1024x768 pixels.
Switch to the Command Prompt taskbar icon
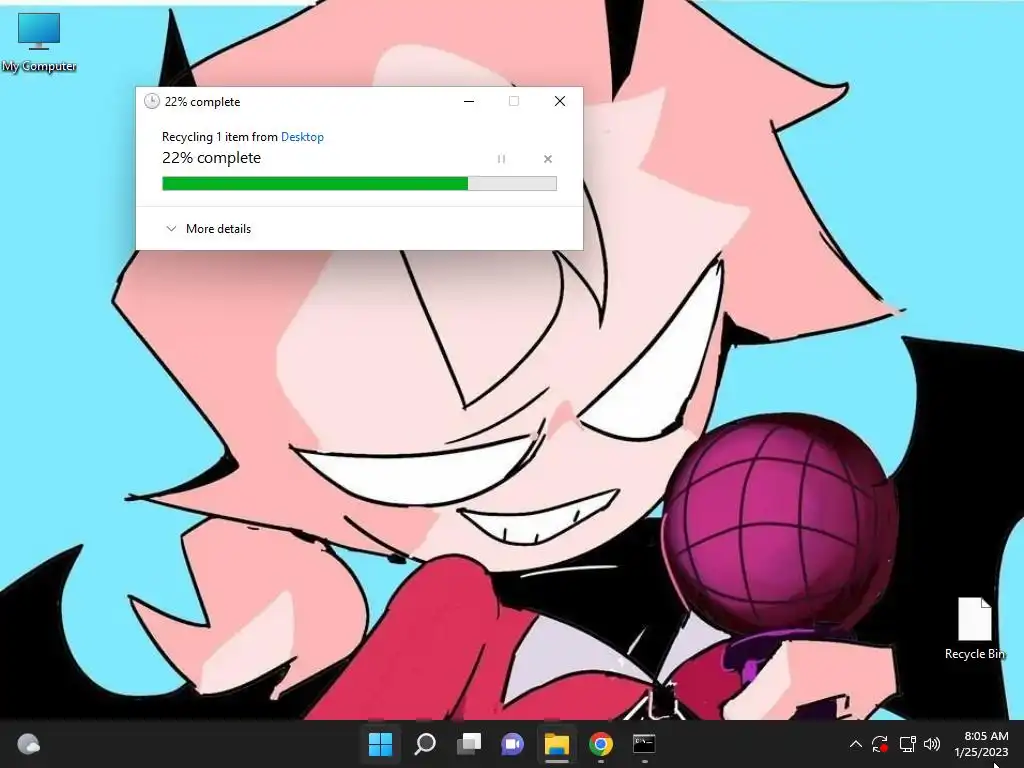click(x=645, y=744)
